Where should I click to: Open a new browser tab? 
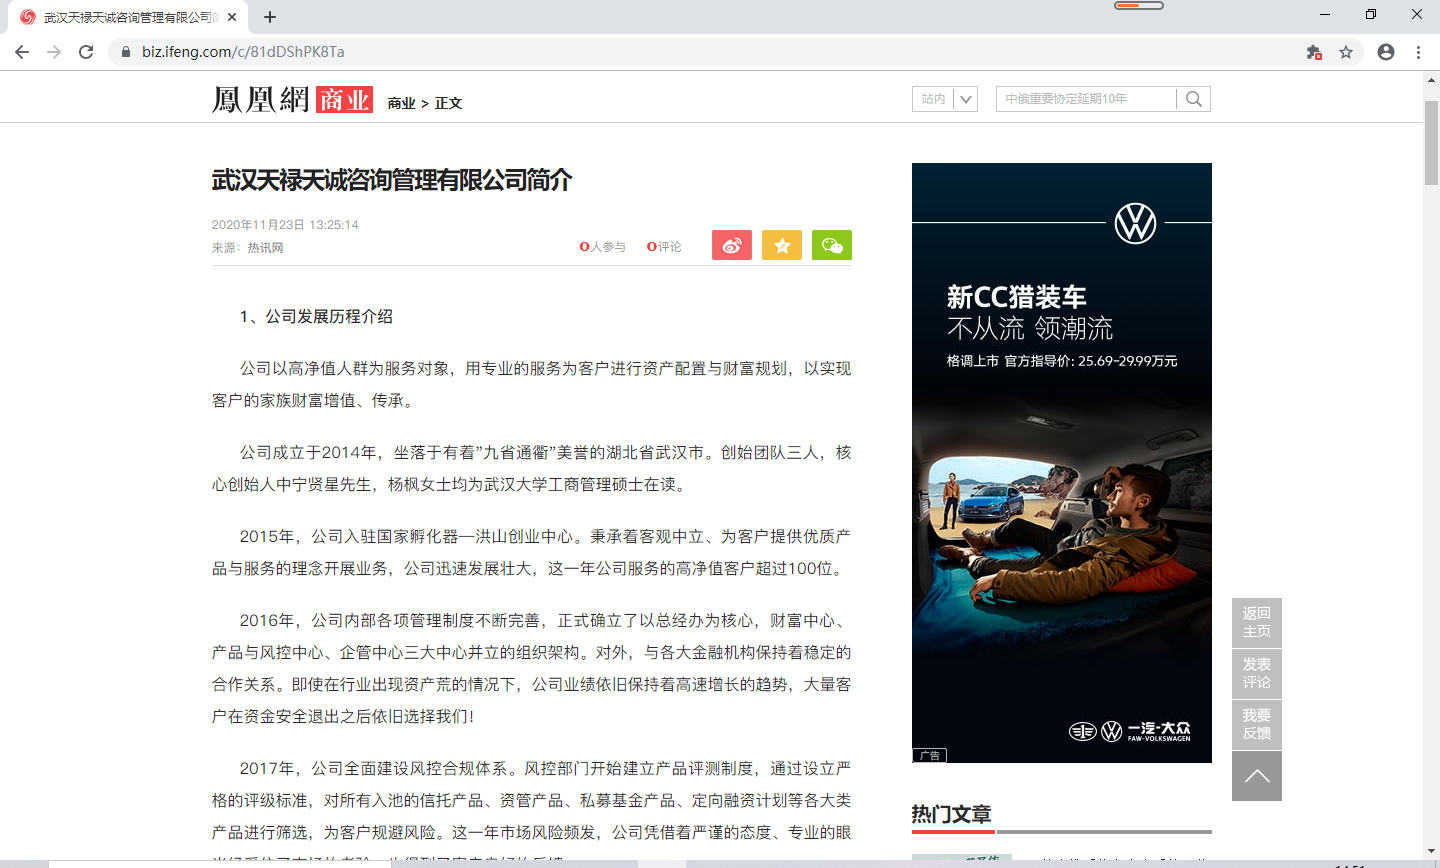pyautogui.click(x=270, y=17)
